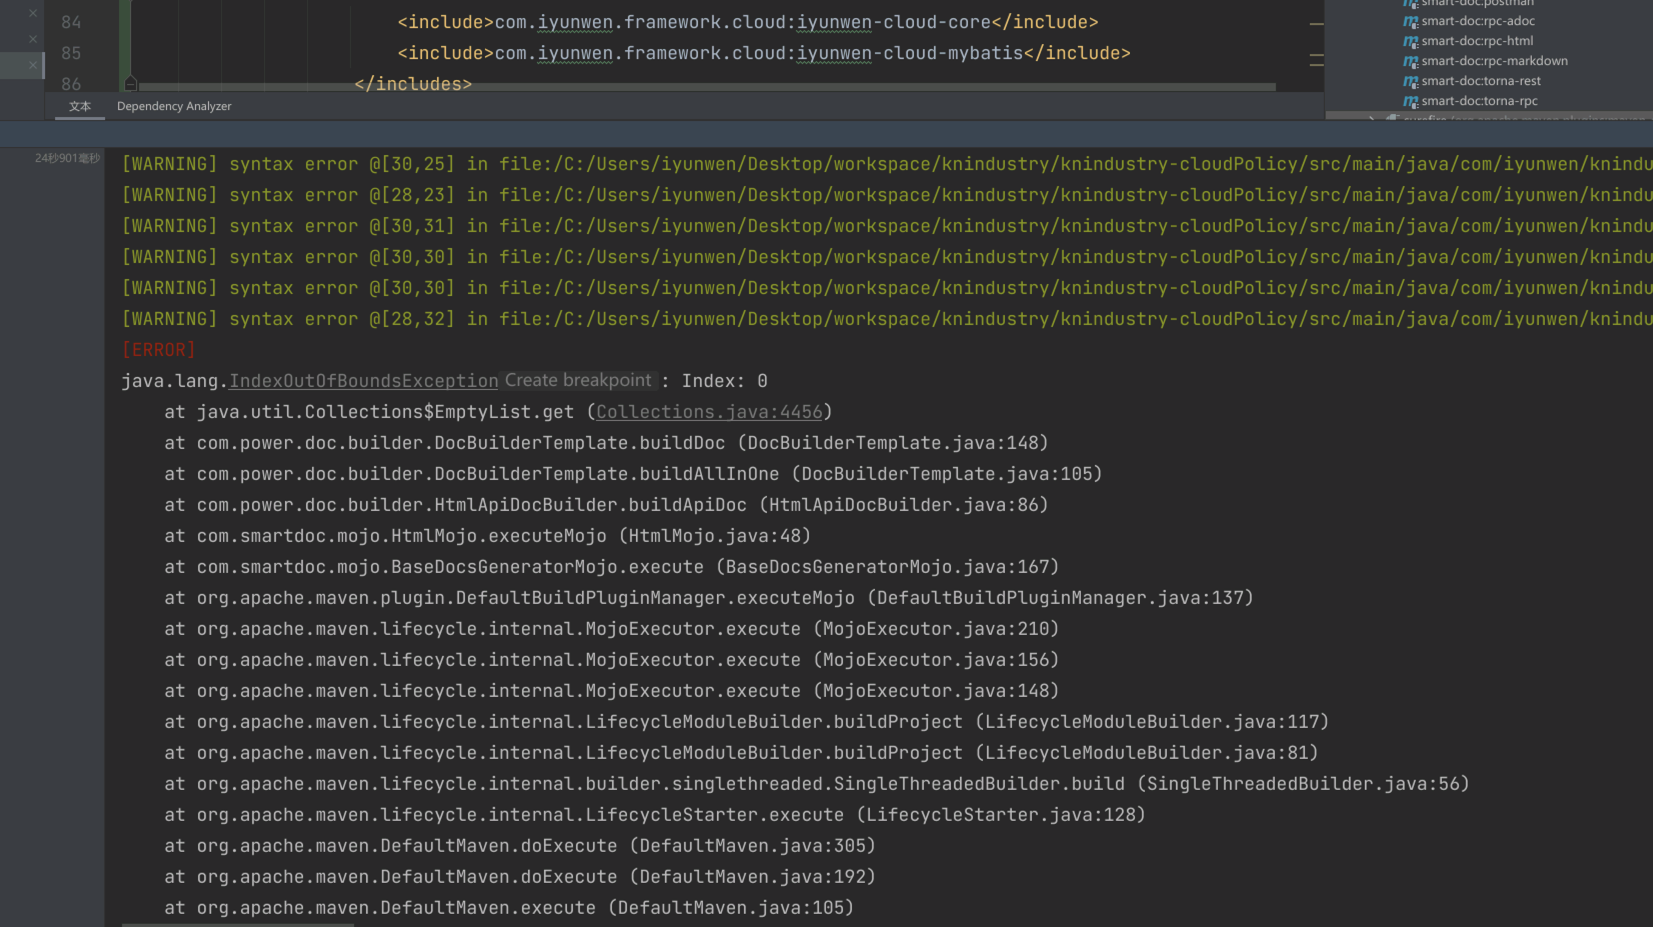Click Create breakpoint next to the exception

[x=578, y=380]
